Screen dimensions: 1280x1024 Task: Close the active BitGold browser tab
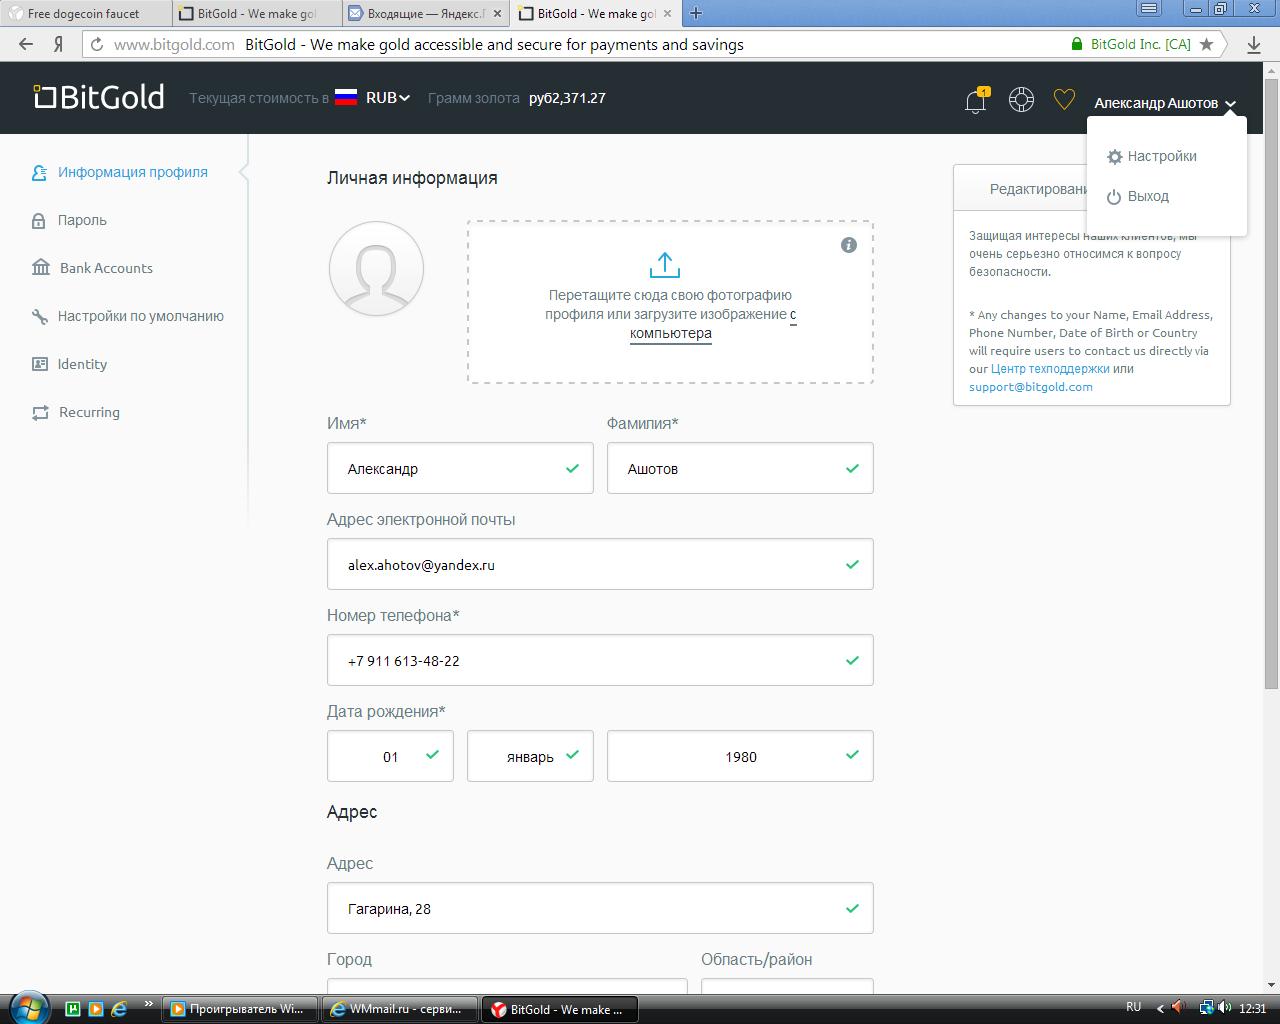point(667,14)
